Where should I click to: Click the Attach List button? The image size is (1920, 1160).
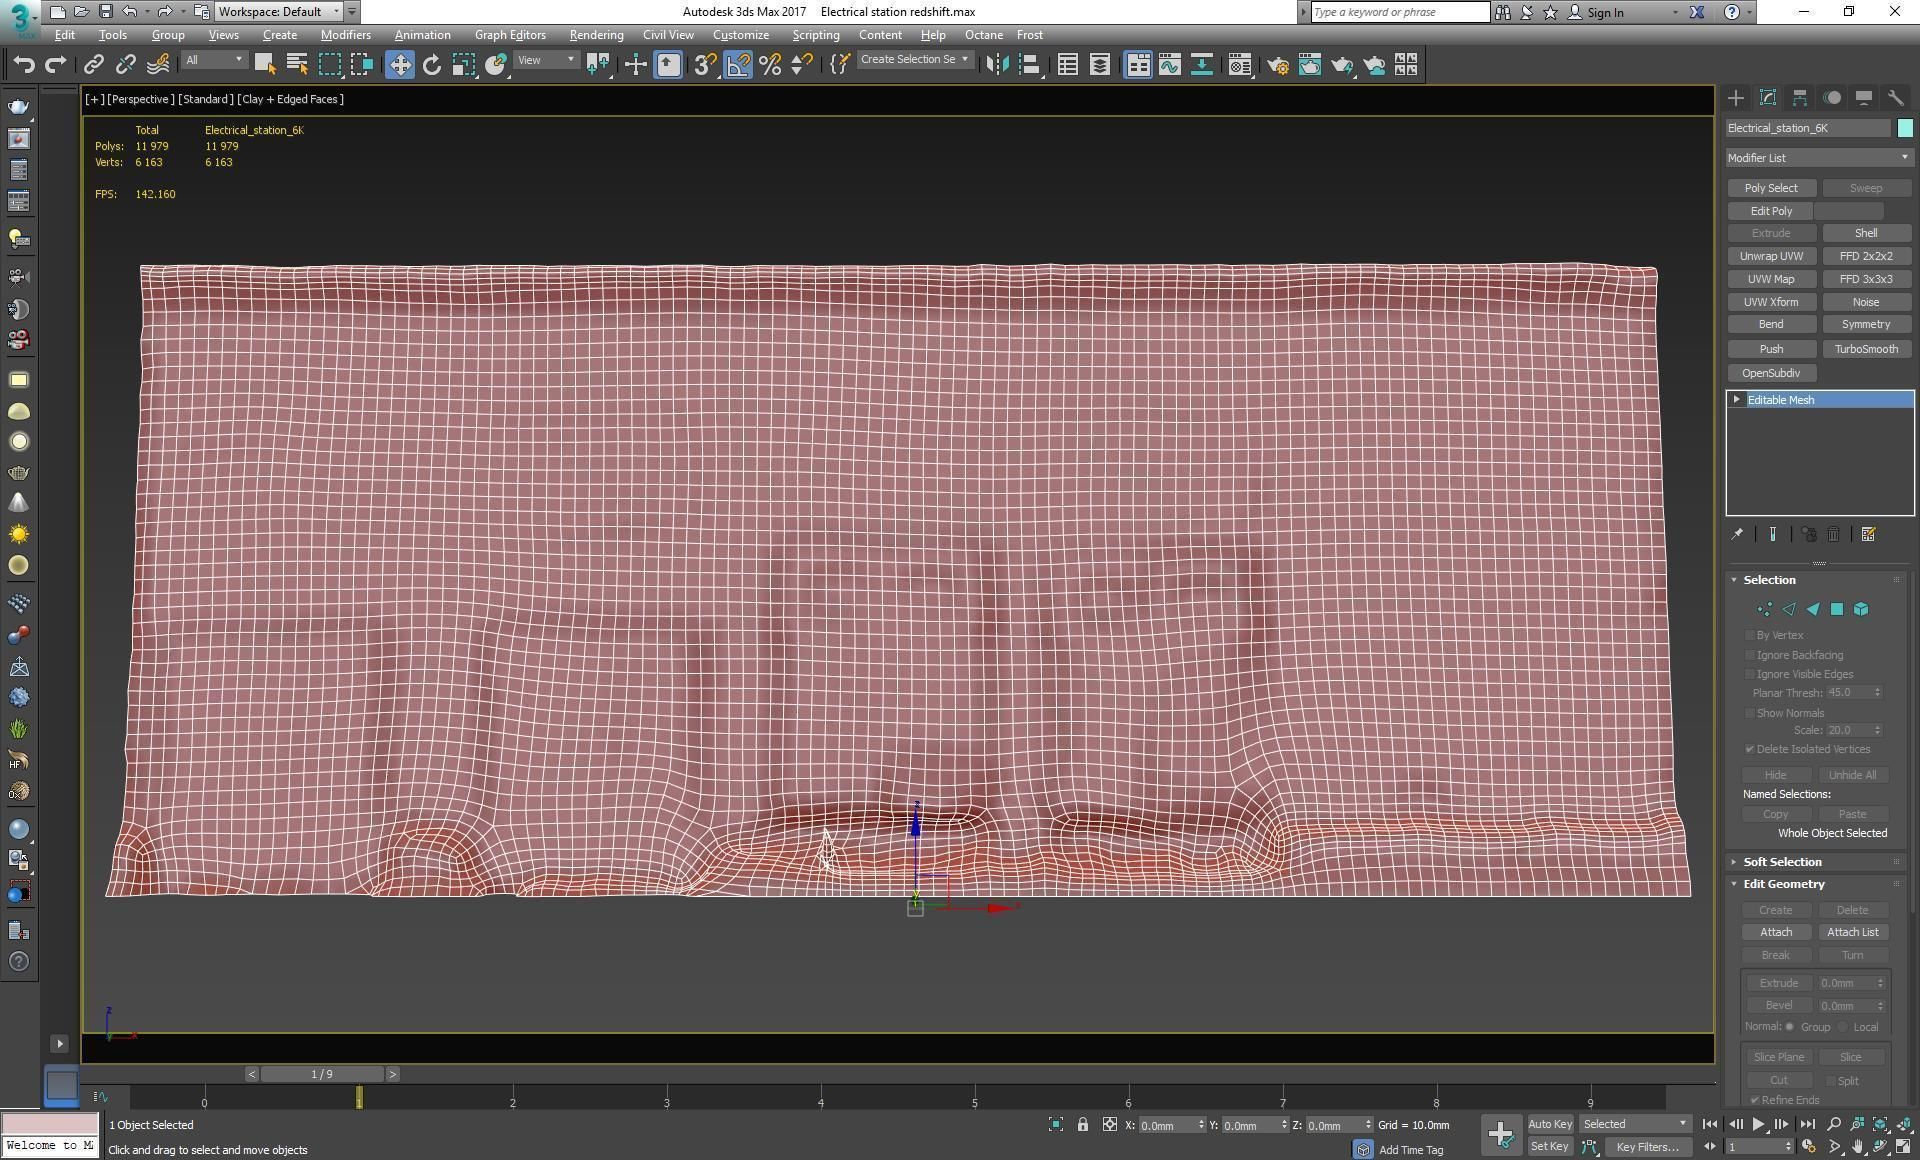(x=1852, y=932)
